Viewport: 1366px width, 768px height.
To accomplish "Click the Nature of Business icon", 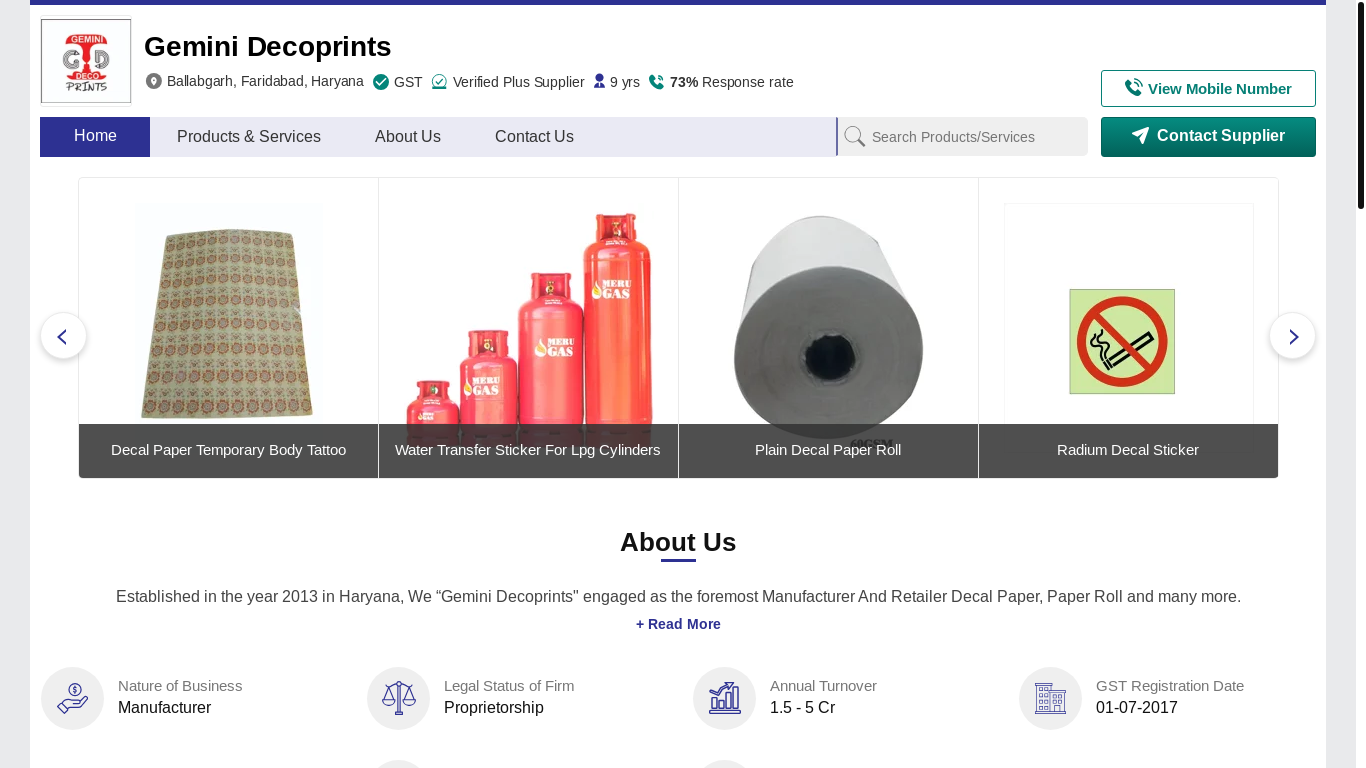I will coord(73,698).
